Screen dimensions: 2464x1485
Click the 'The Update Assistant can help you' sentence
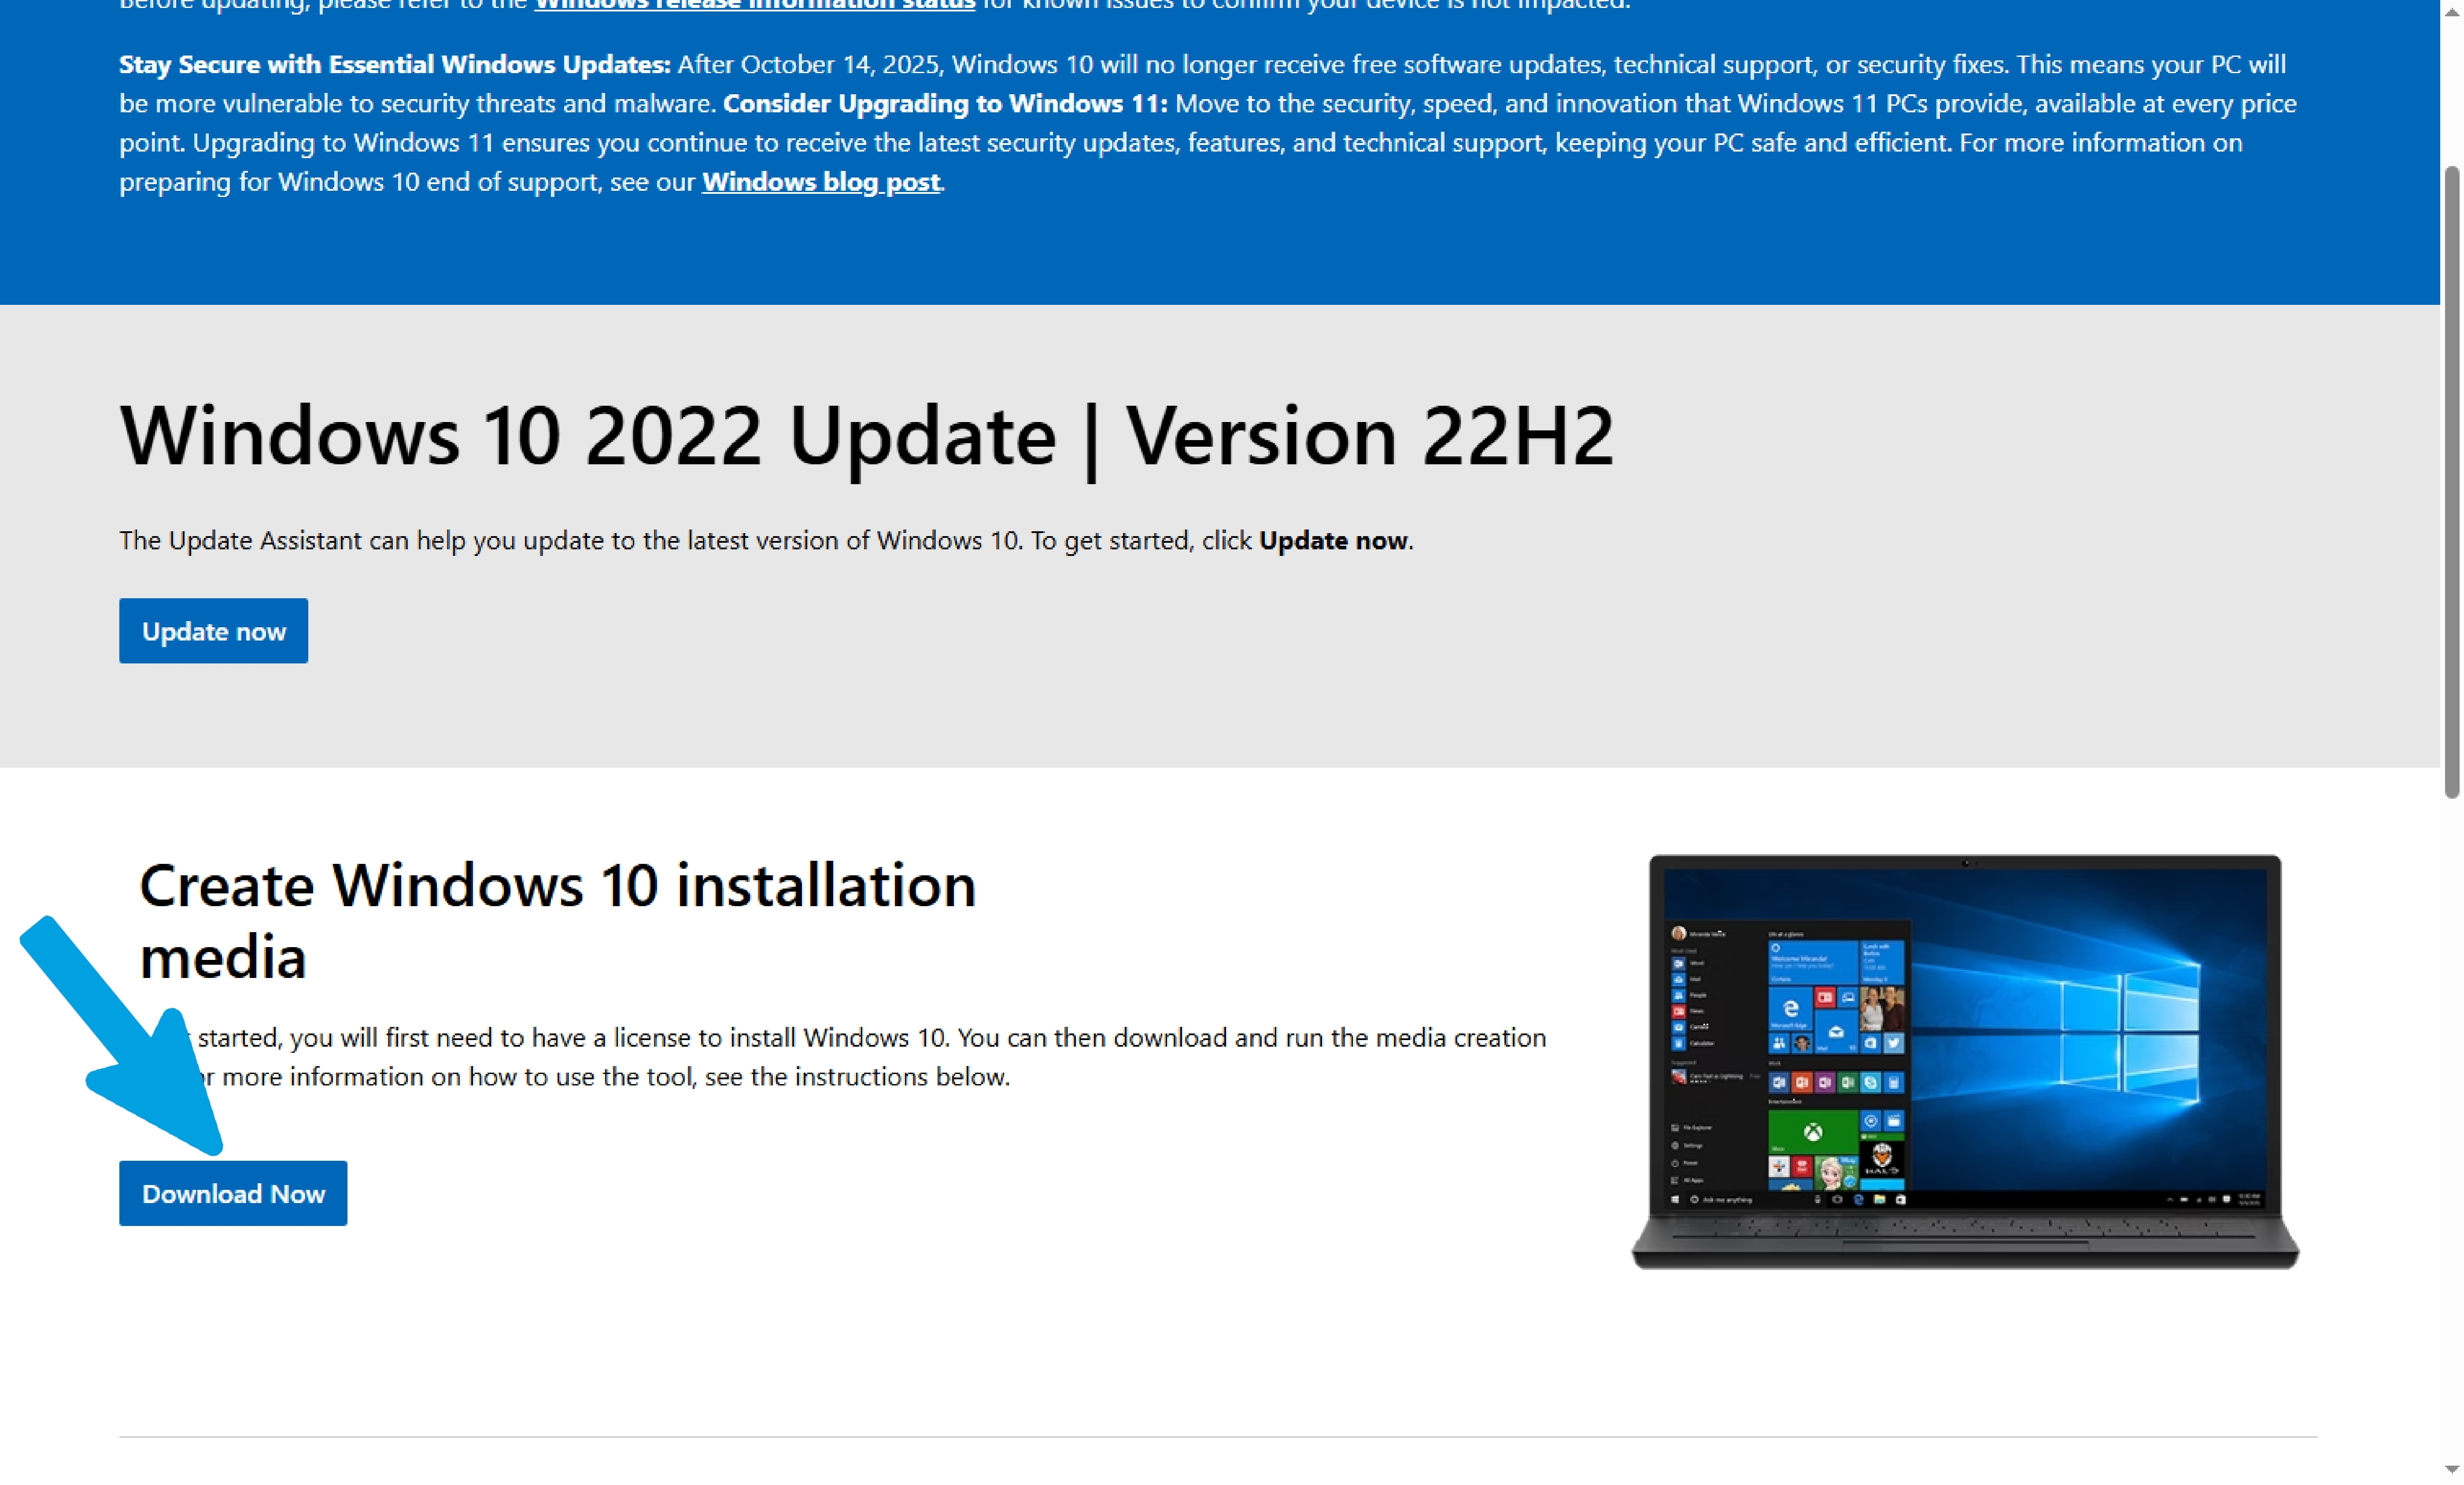[x=766, y=541]
